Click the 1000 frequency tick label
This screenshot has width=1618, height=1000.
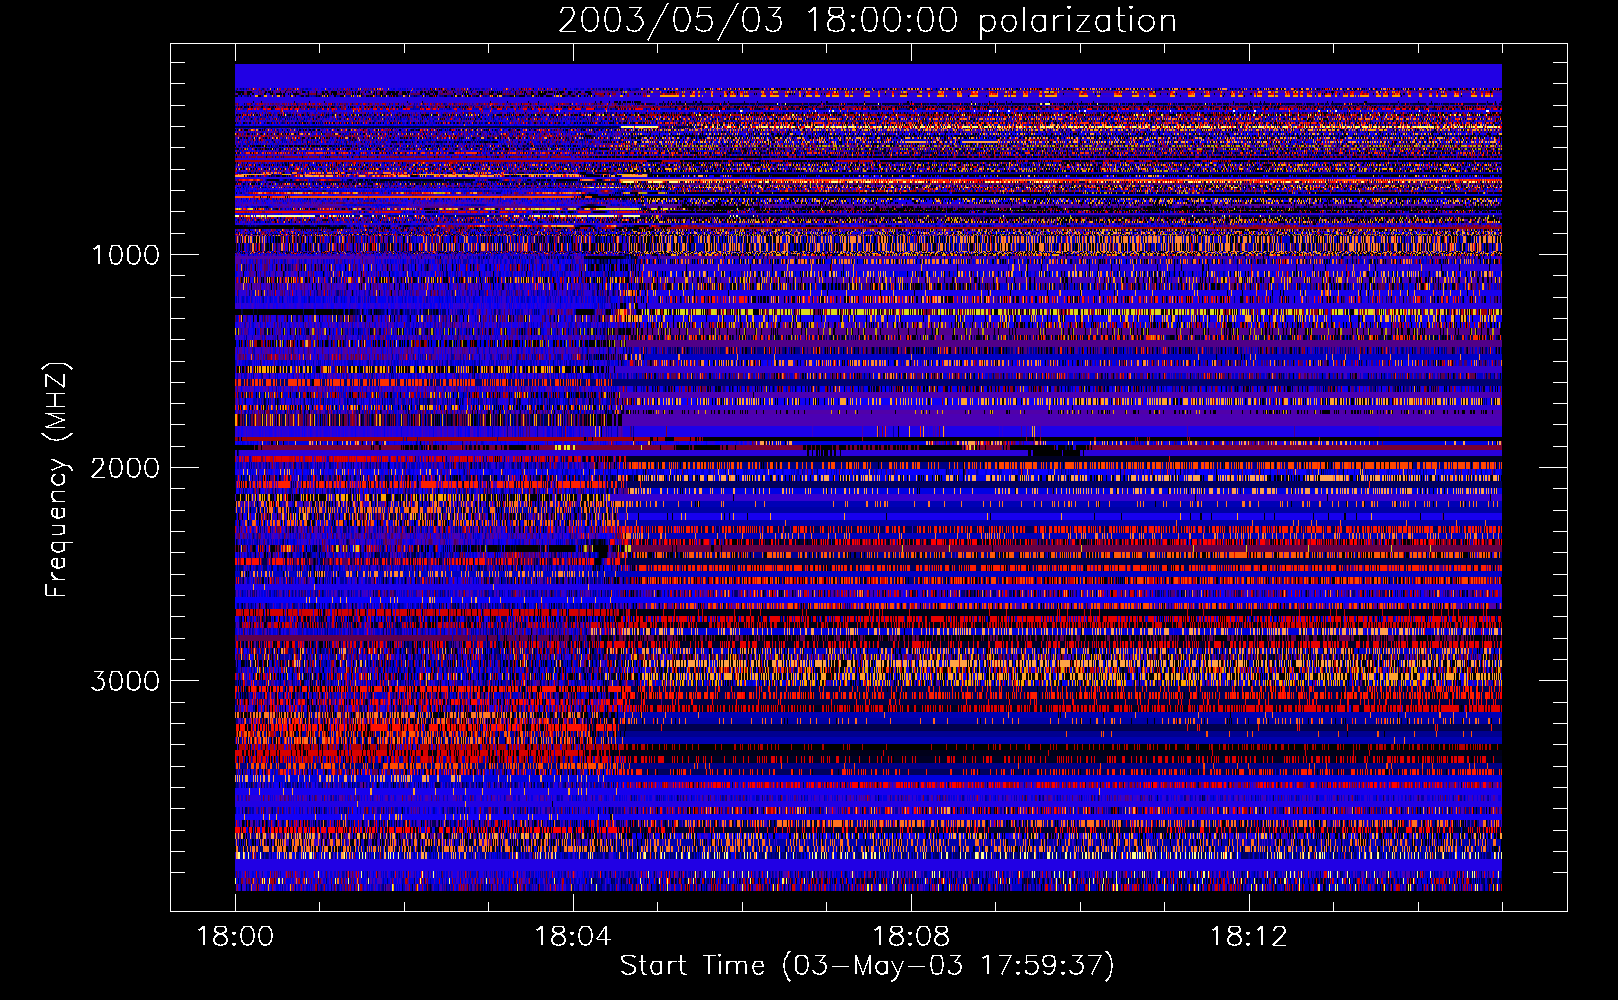coord(125,255)
